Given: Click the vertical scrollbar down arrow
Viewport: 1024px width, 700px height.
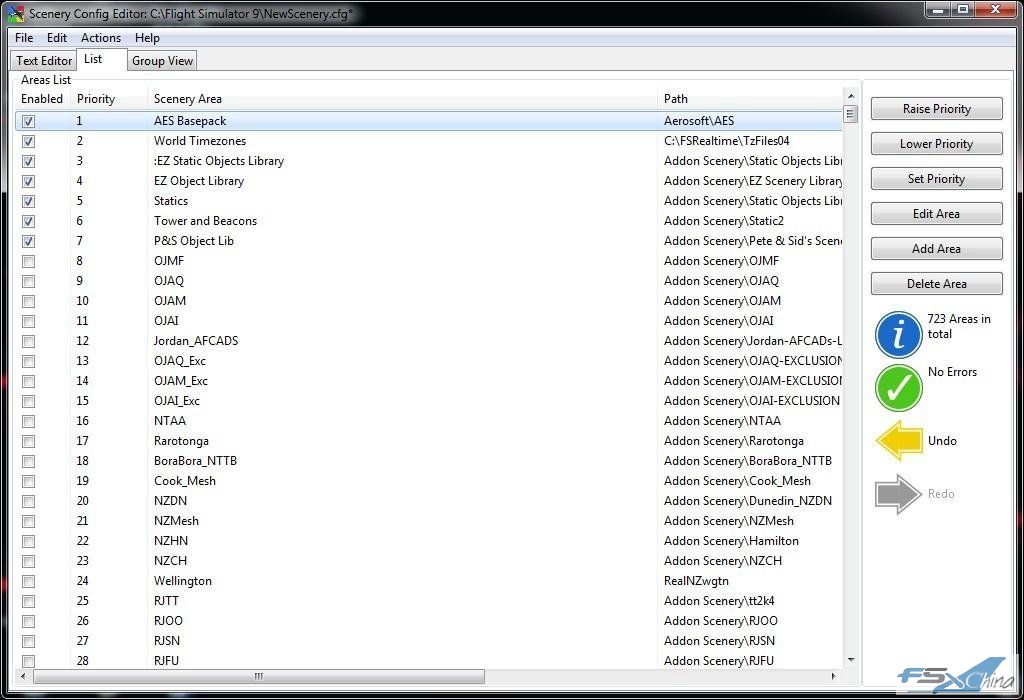Looking at the screenshot, I should (x=850, y=660).
